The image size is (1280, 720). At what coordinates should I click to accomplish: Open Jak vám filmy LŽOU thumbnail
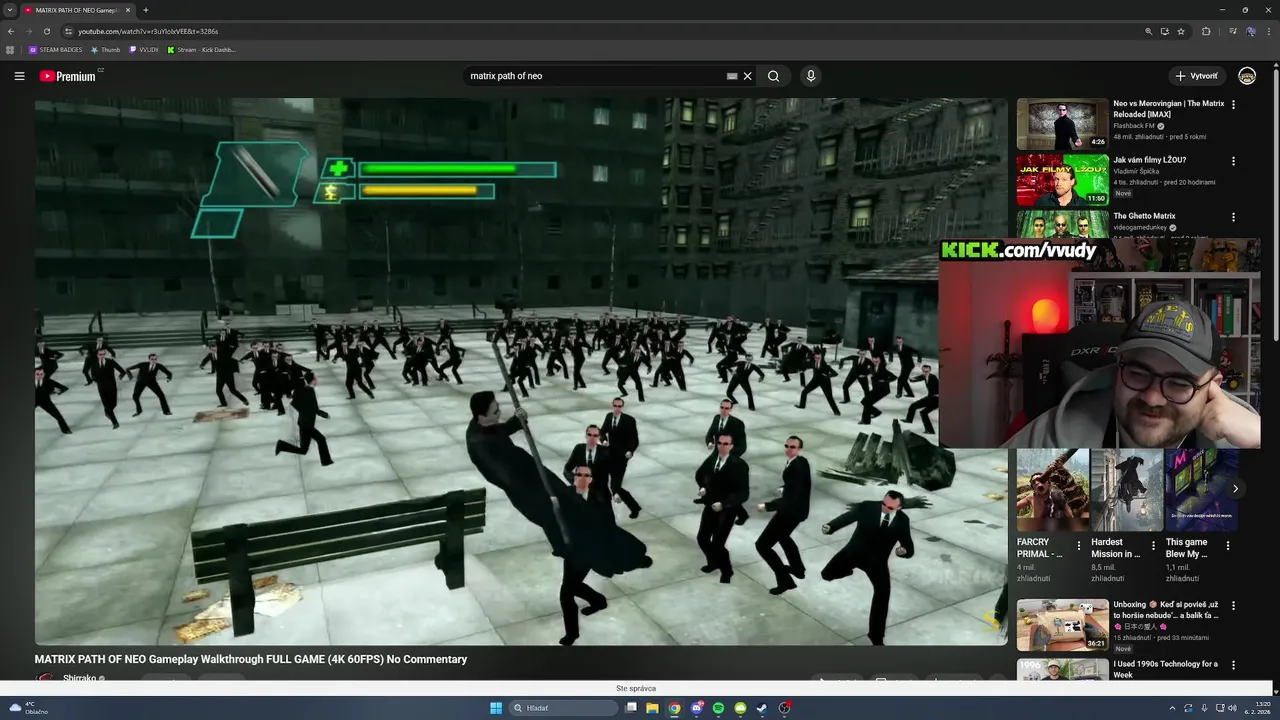pyautogui.click(x=1062, y=180)
